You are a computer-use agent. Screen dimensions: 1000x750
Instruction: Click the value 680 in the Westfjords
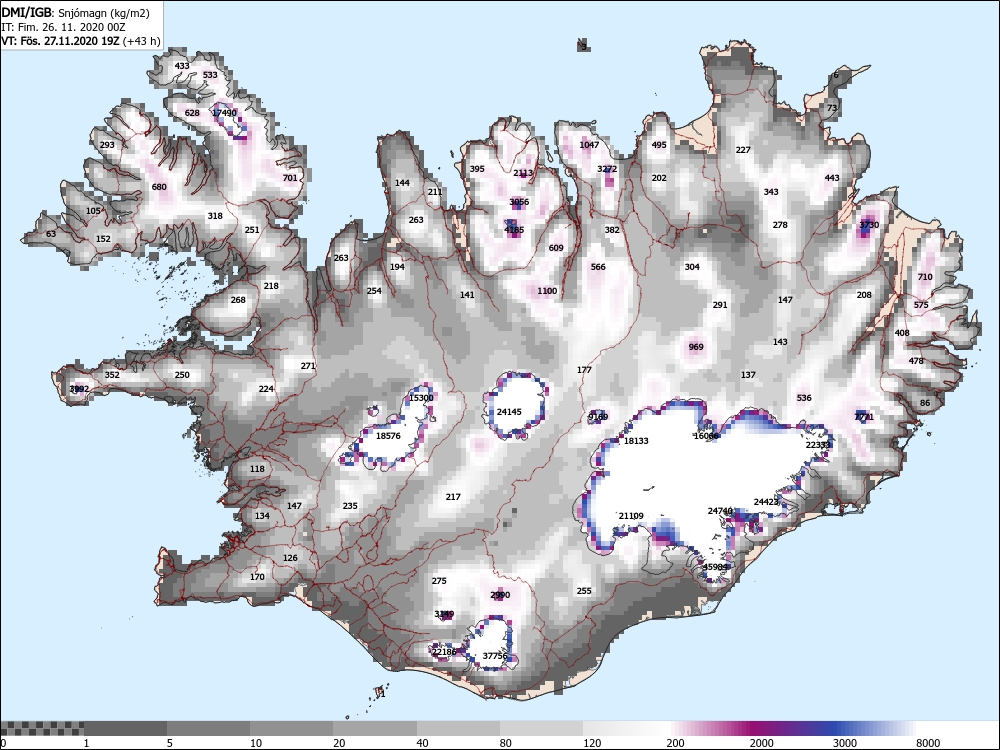pos(159,187)
